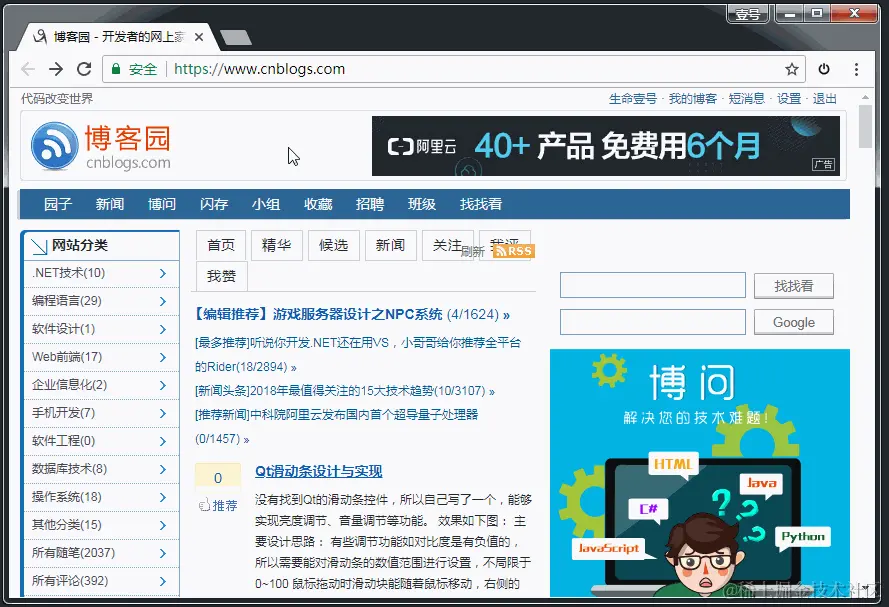
Task: Click the Google search button
Action: pyautogui.click(x=794, y=322)
